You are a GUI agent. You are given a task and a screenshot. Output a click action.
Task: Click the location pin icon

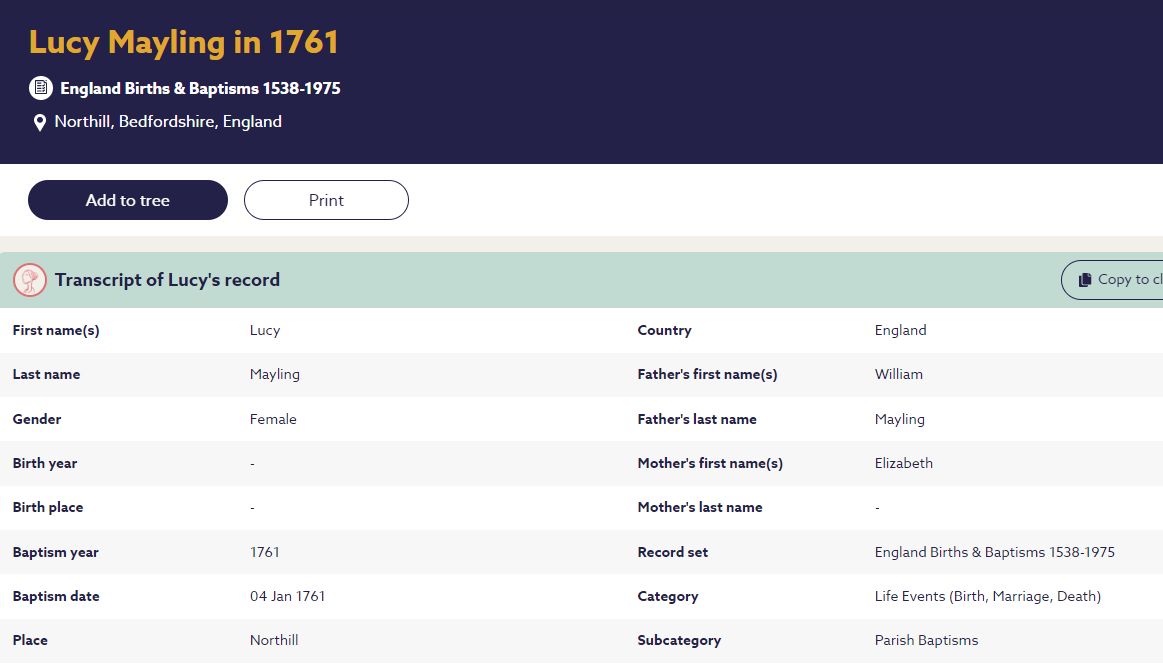pyautogui.click(x=40, y=123)
